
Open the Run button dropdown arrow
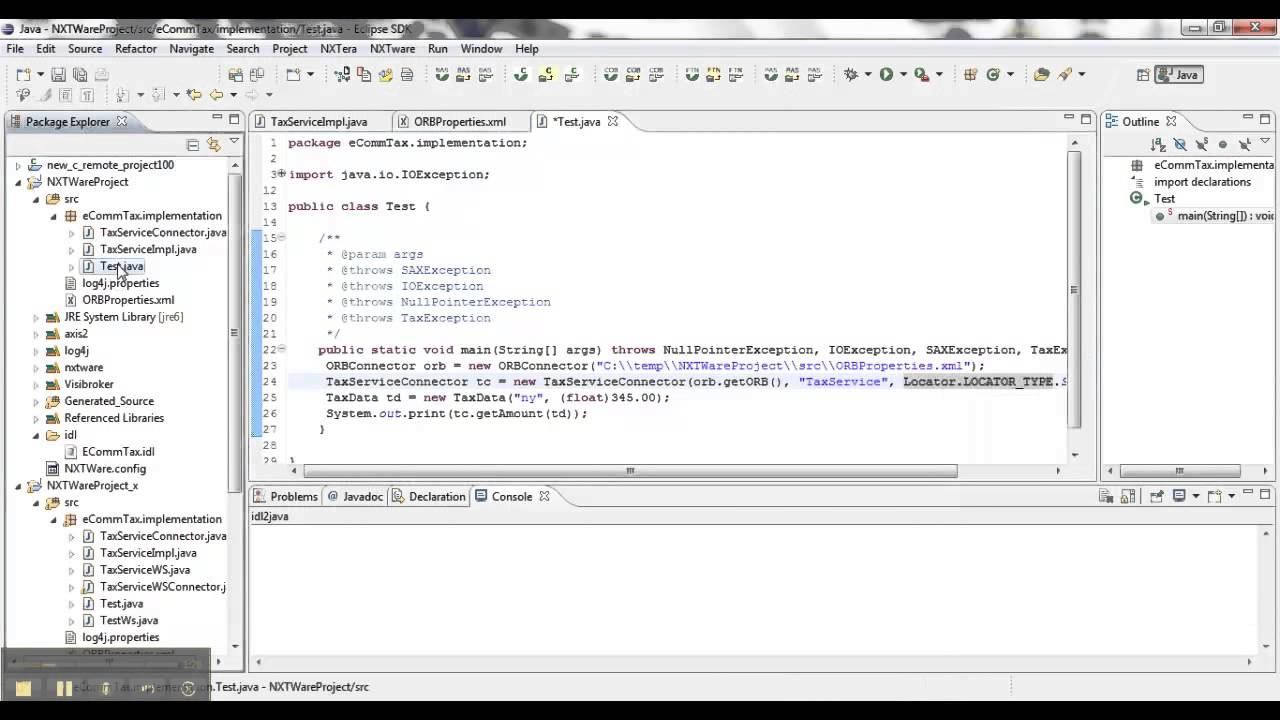point(903,75)
